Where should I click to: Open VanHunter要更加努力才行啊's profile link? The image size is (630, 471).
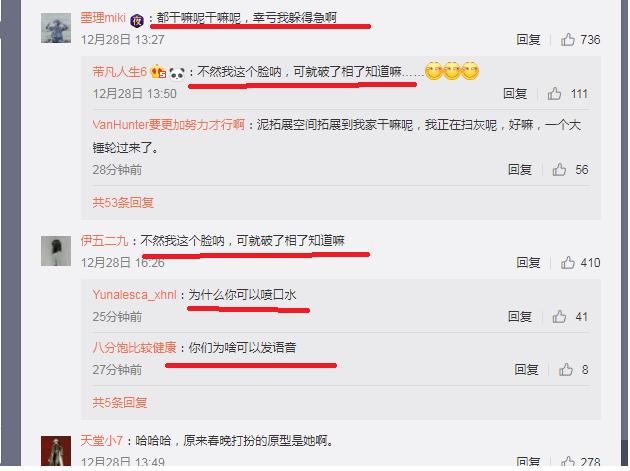(x=168, y=125)
